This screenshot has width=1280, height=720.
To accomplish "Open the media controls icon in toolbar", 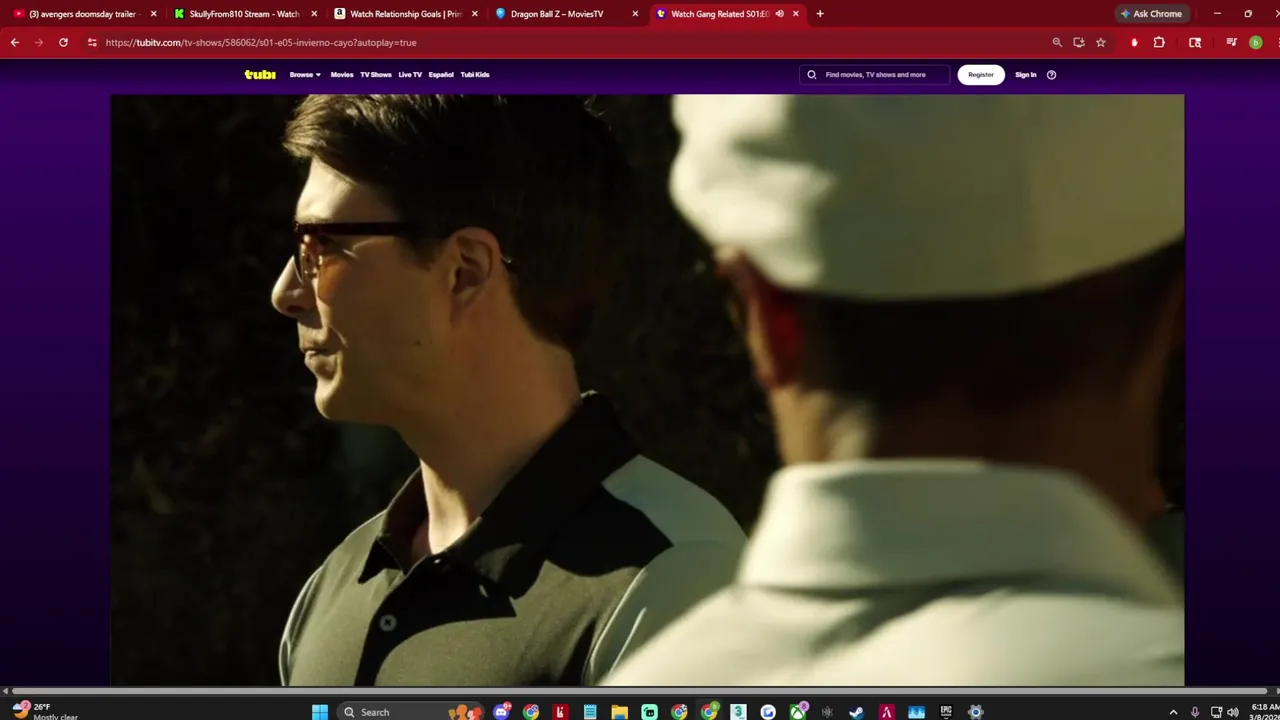I will click(x=1231, y=43).
